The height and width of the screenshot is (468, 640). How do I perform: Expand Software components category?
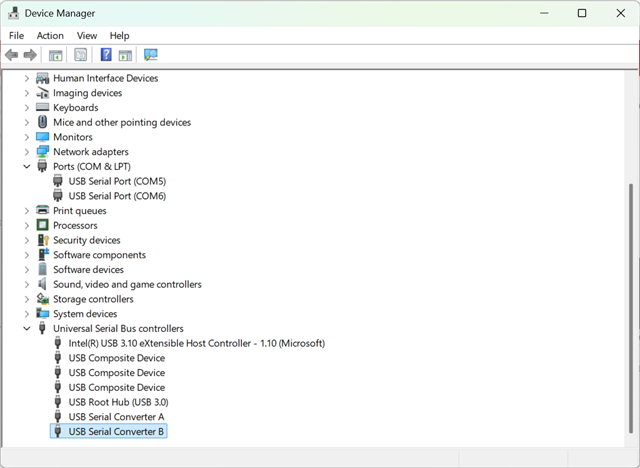click(x=27, y=255)
